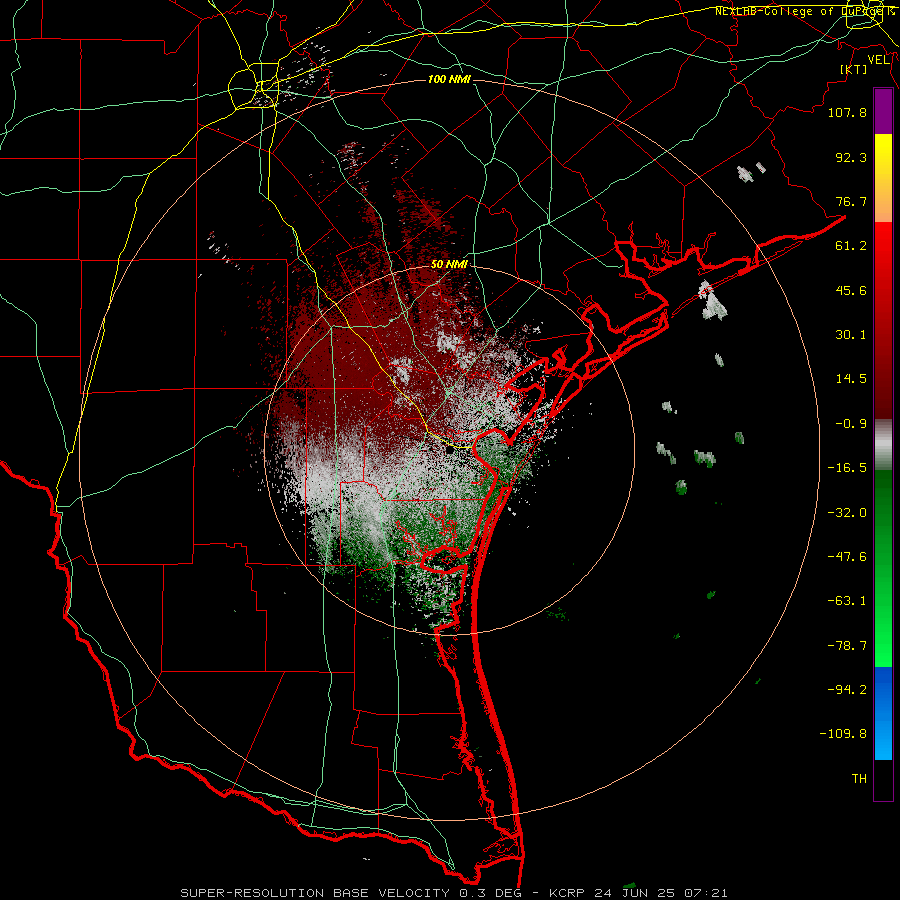Click the black TH segment of the velocity bar
Image resolution: width=900 pixels, height=900 pixels.
tap(883, 779)
